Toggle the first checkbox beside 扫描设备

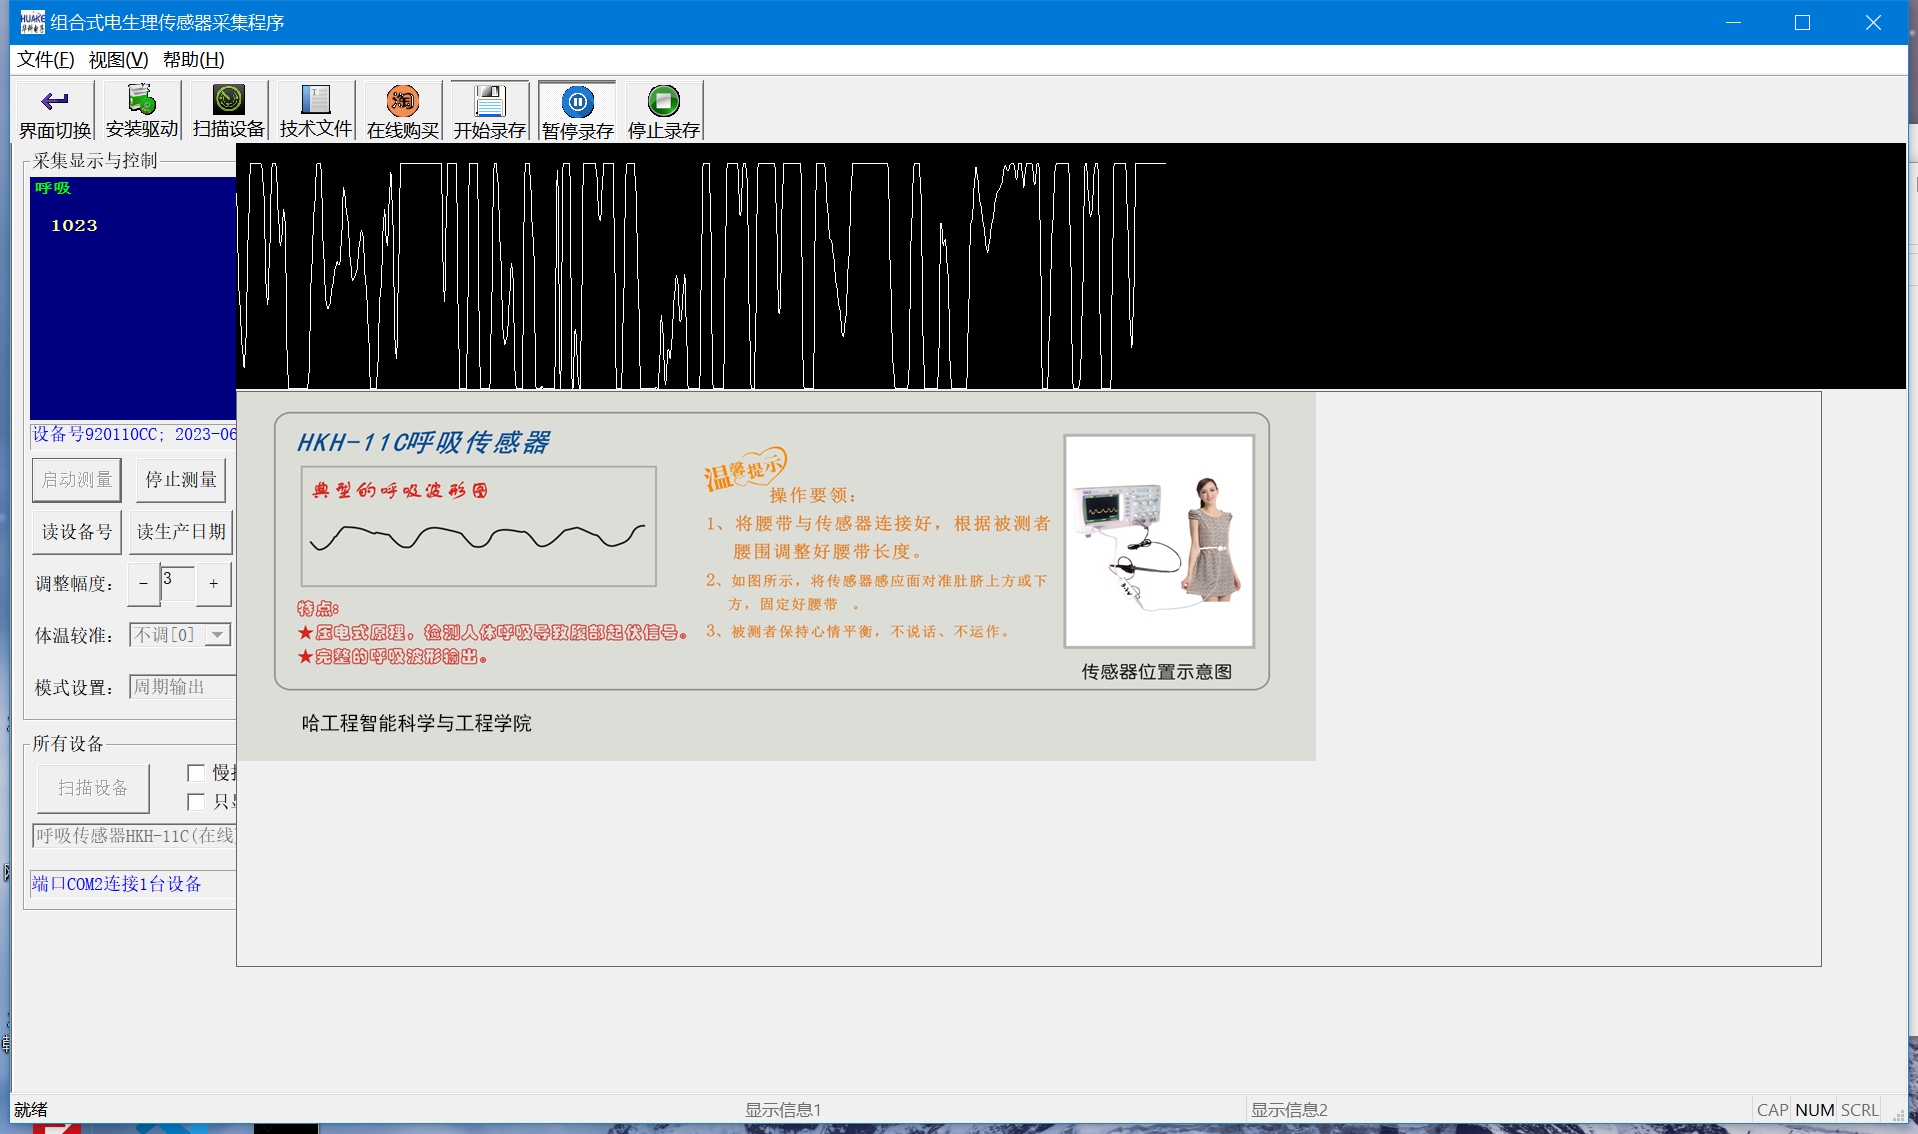click(196, 773)
